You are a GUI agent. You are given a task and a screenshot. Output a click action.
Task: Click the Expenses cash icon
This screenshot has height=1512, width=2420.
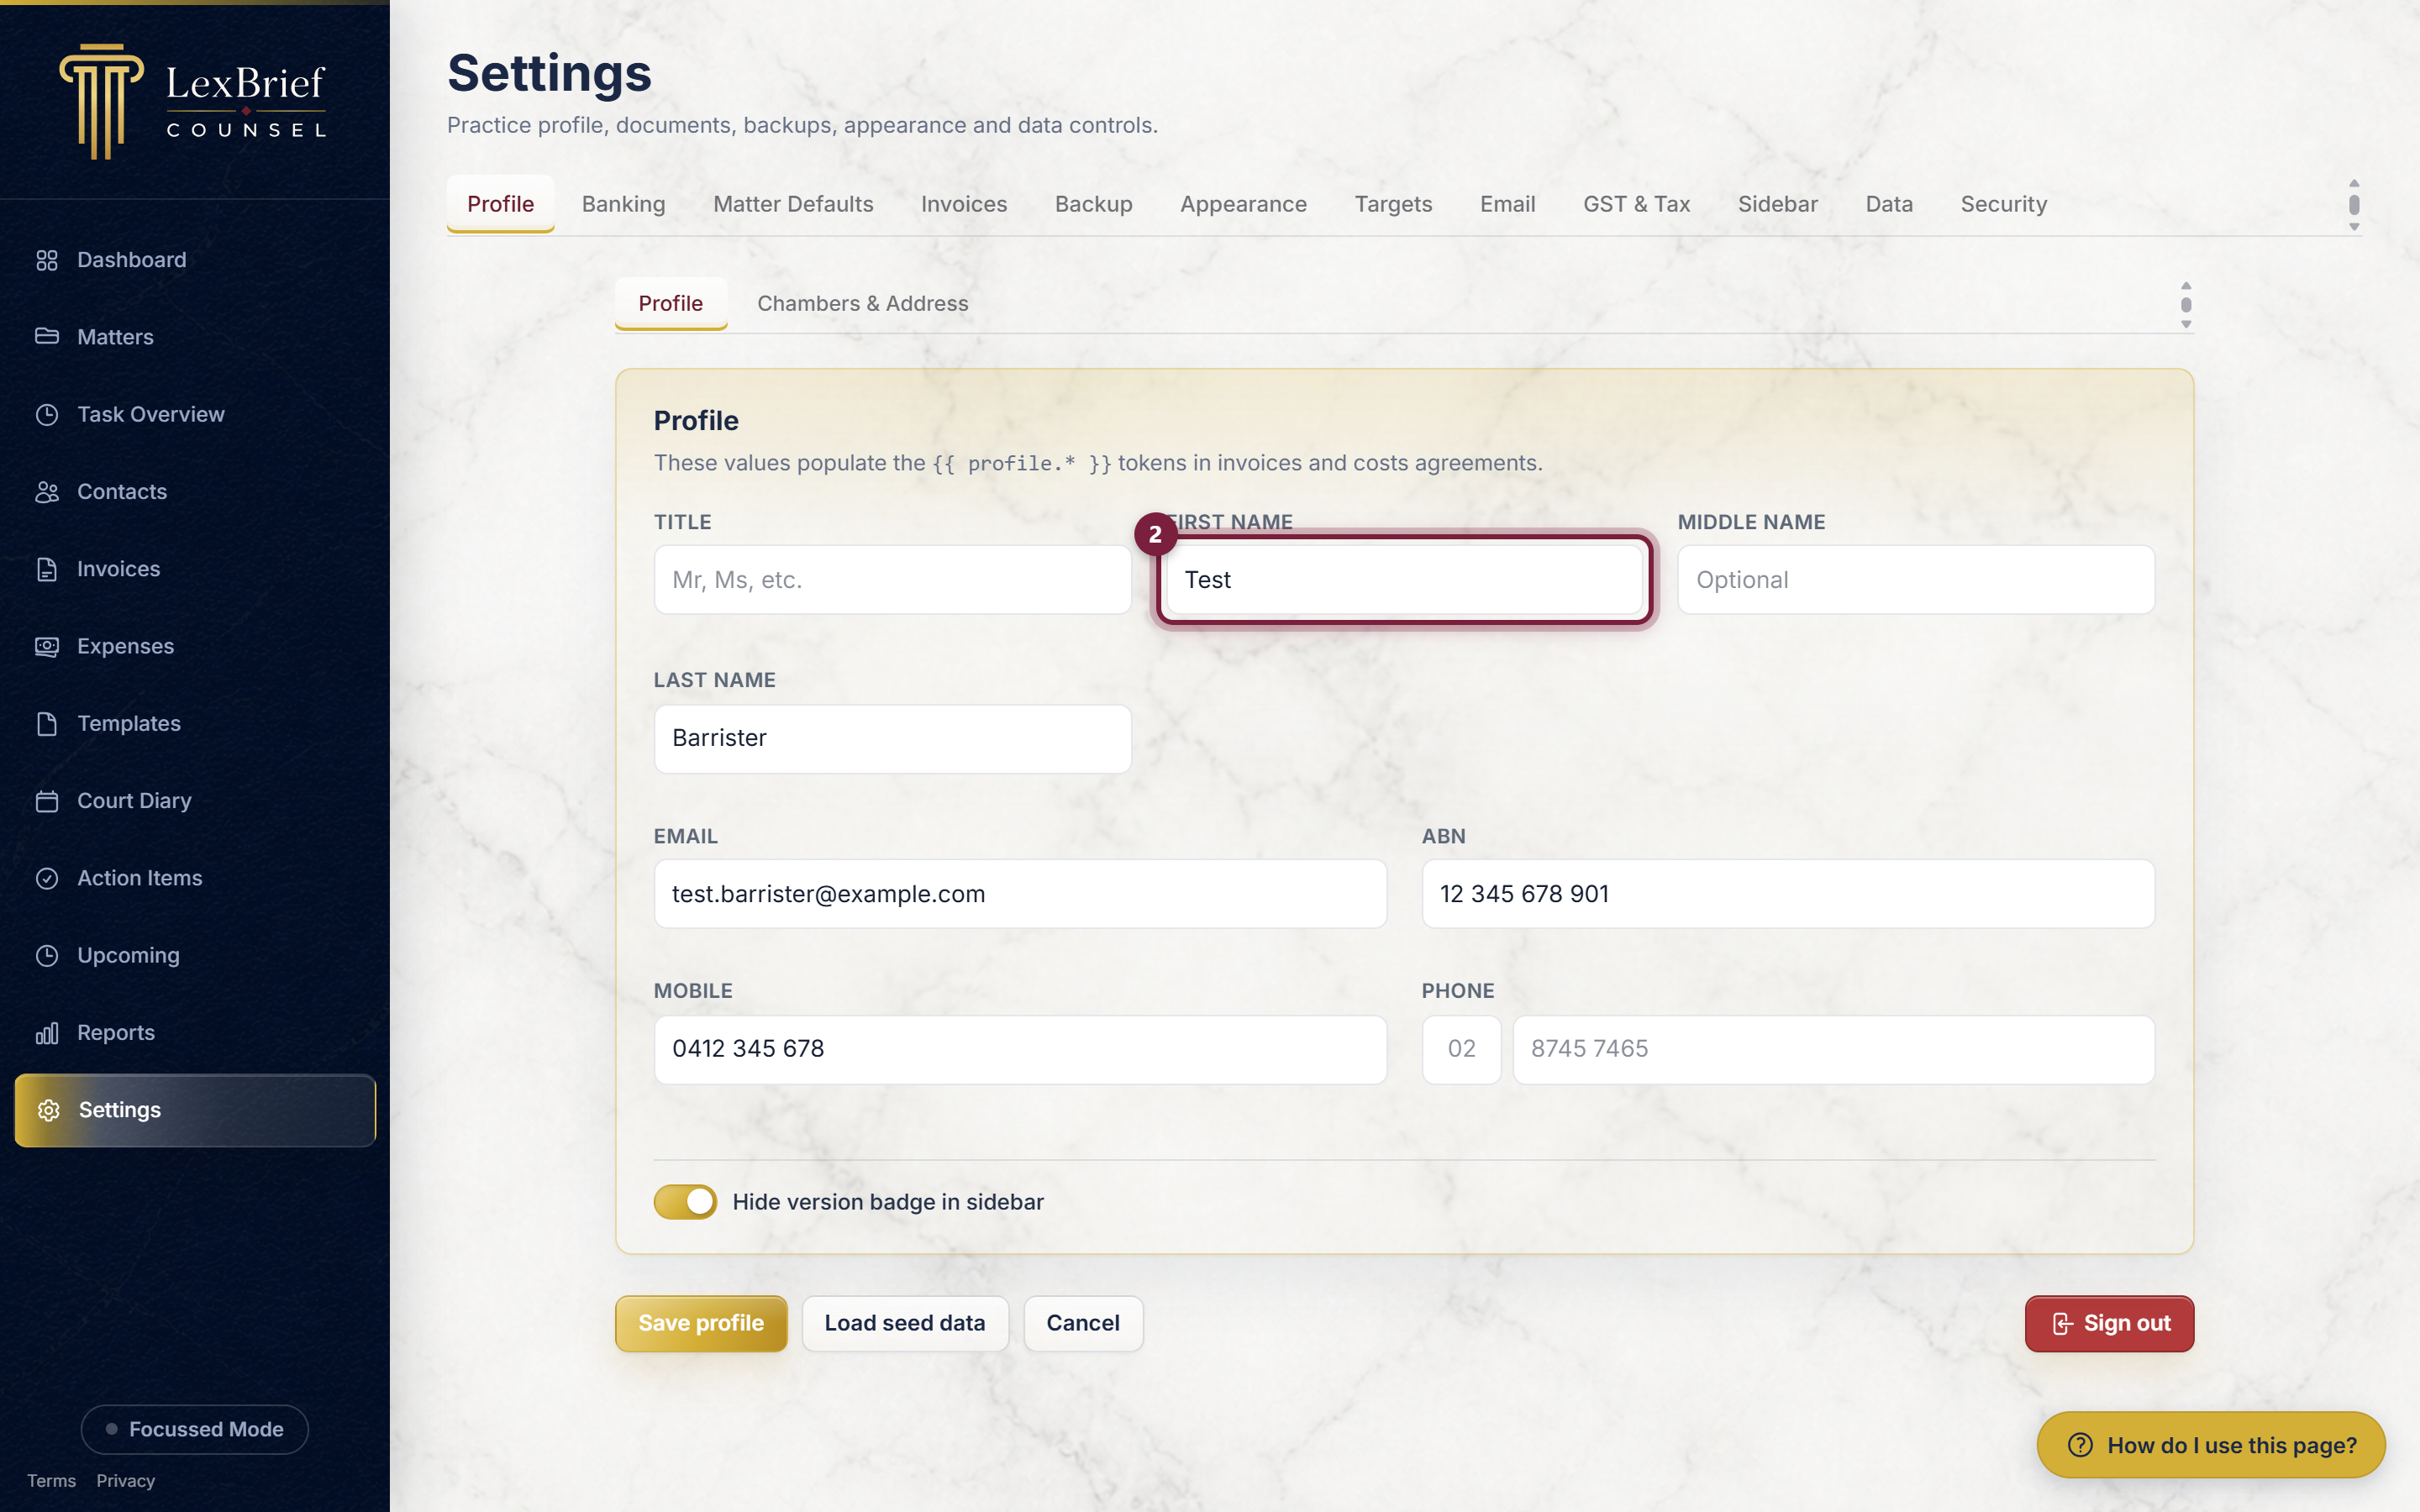(x=47, y=646)
